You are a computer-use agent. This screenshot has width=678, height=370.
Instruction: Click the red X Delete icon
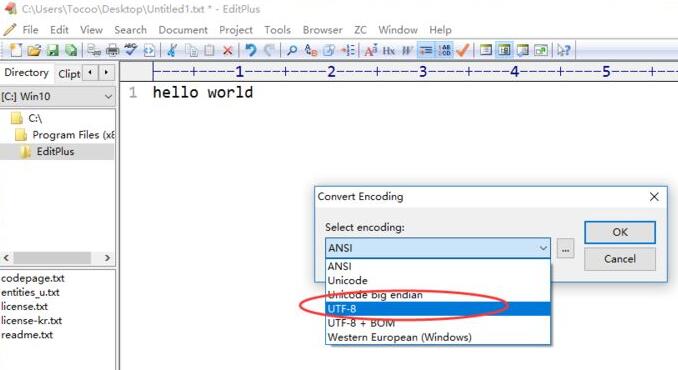point(227,51)
